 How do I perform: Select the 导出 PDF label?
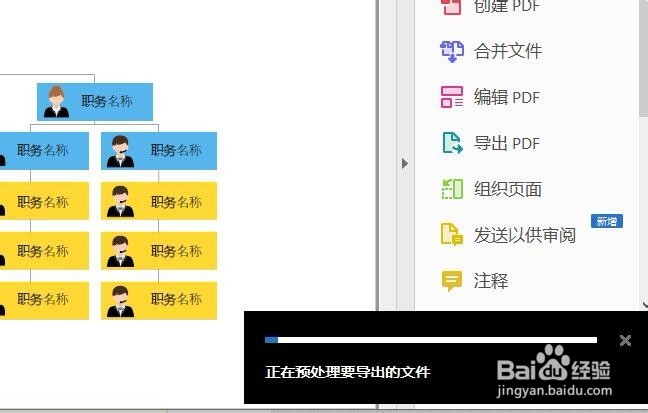[x=507, y=143]
